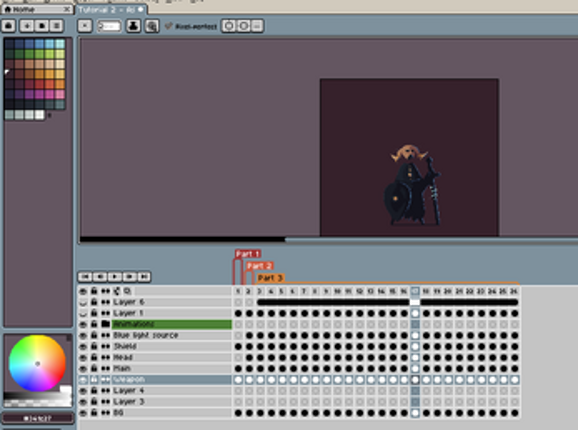Image resolution: width=578 pixels, height=430 pixels.
Task: Select the Part 2 frame tag
Action: click(x=260, y=266)
